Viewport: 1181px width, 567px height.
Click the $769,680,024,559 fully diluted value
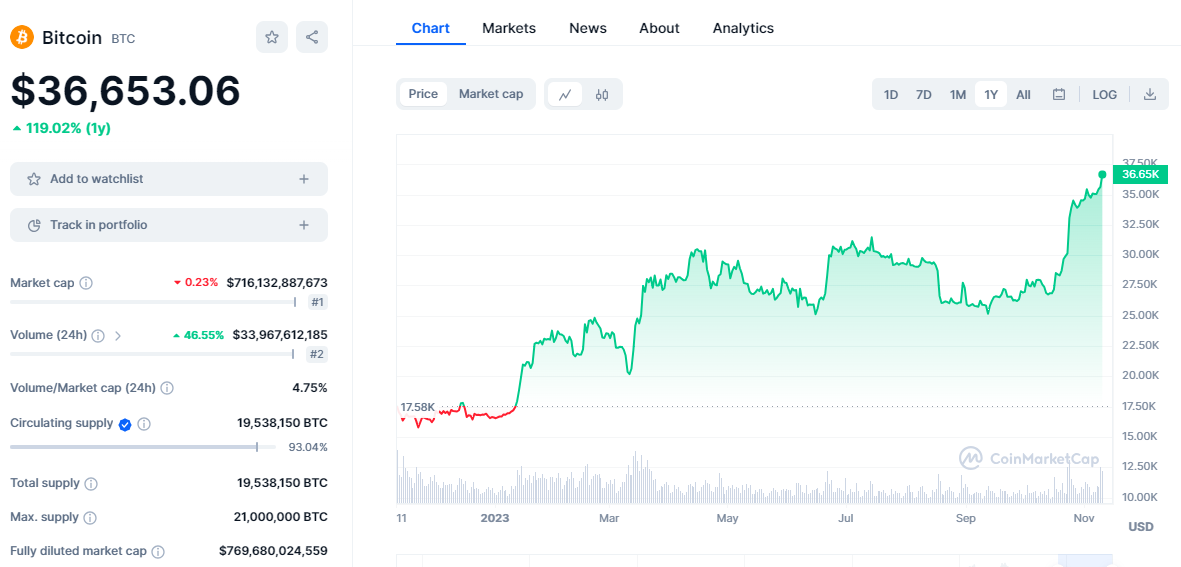click(x=273, y=551)
